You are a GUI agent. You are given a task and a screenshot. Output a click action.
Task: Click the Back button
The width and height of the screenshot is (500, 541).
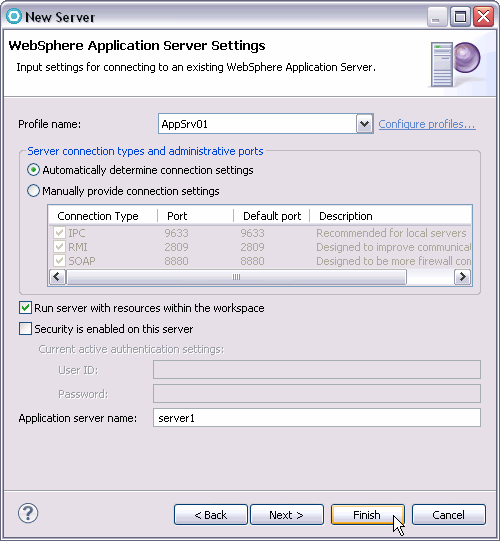211,515
